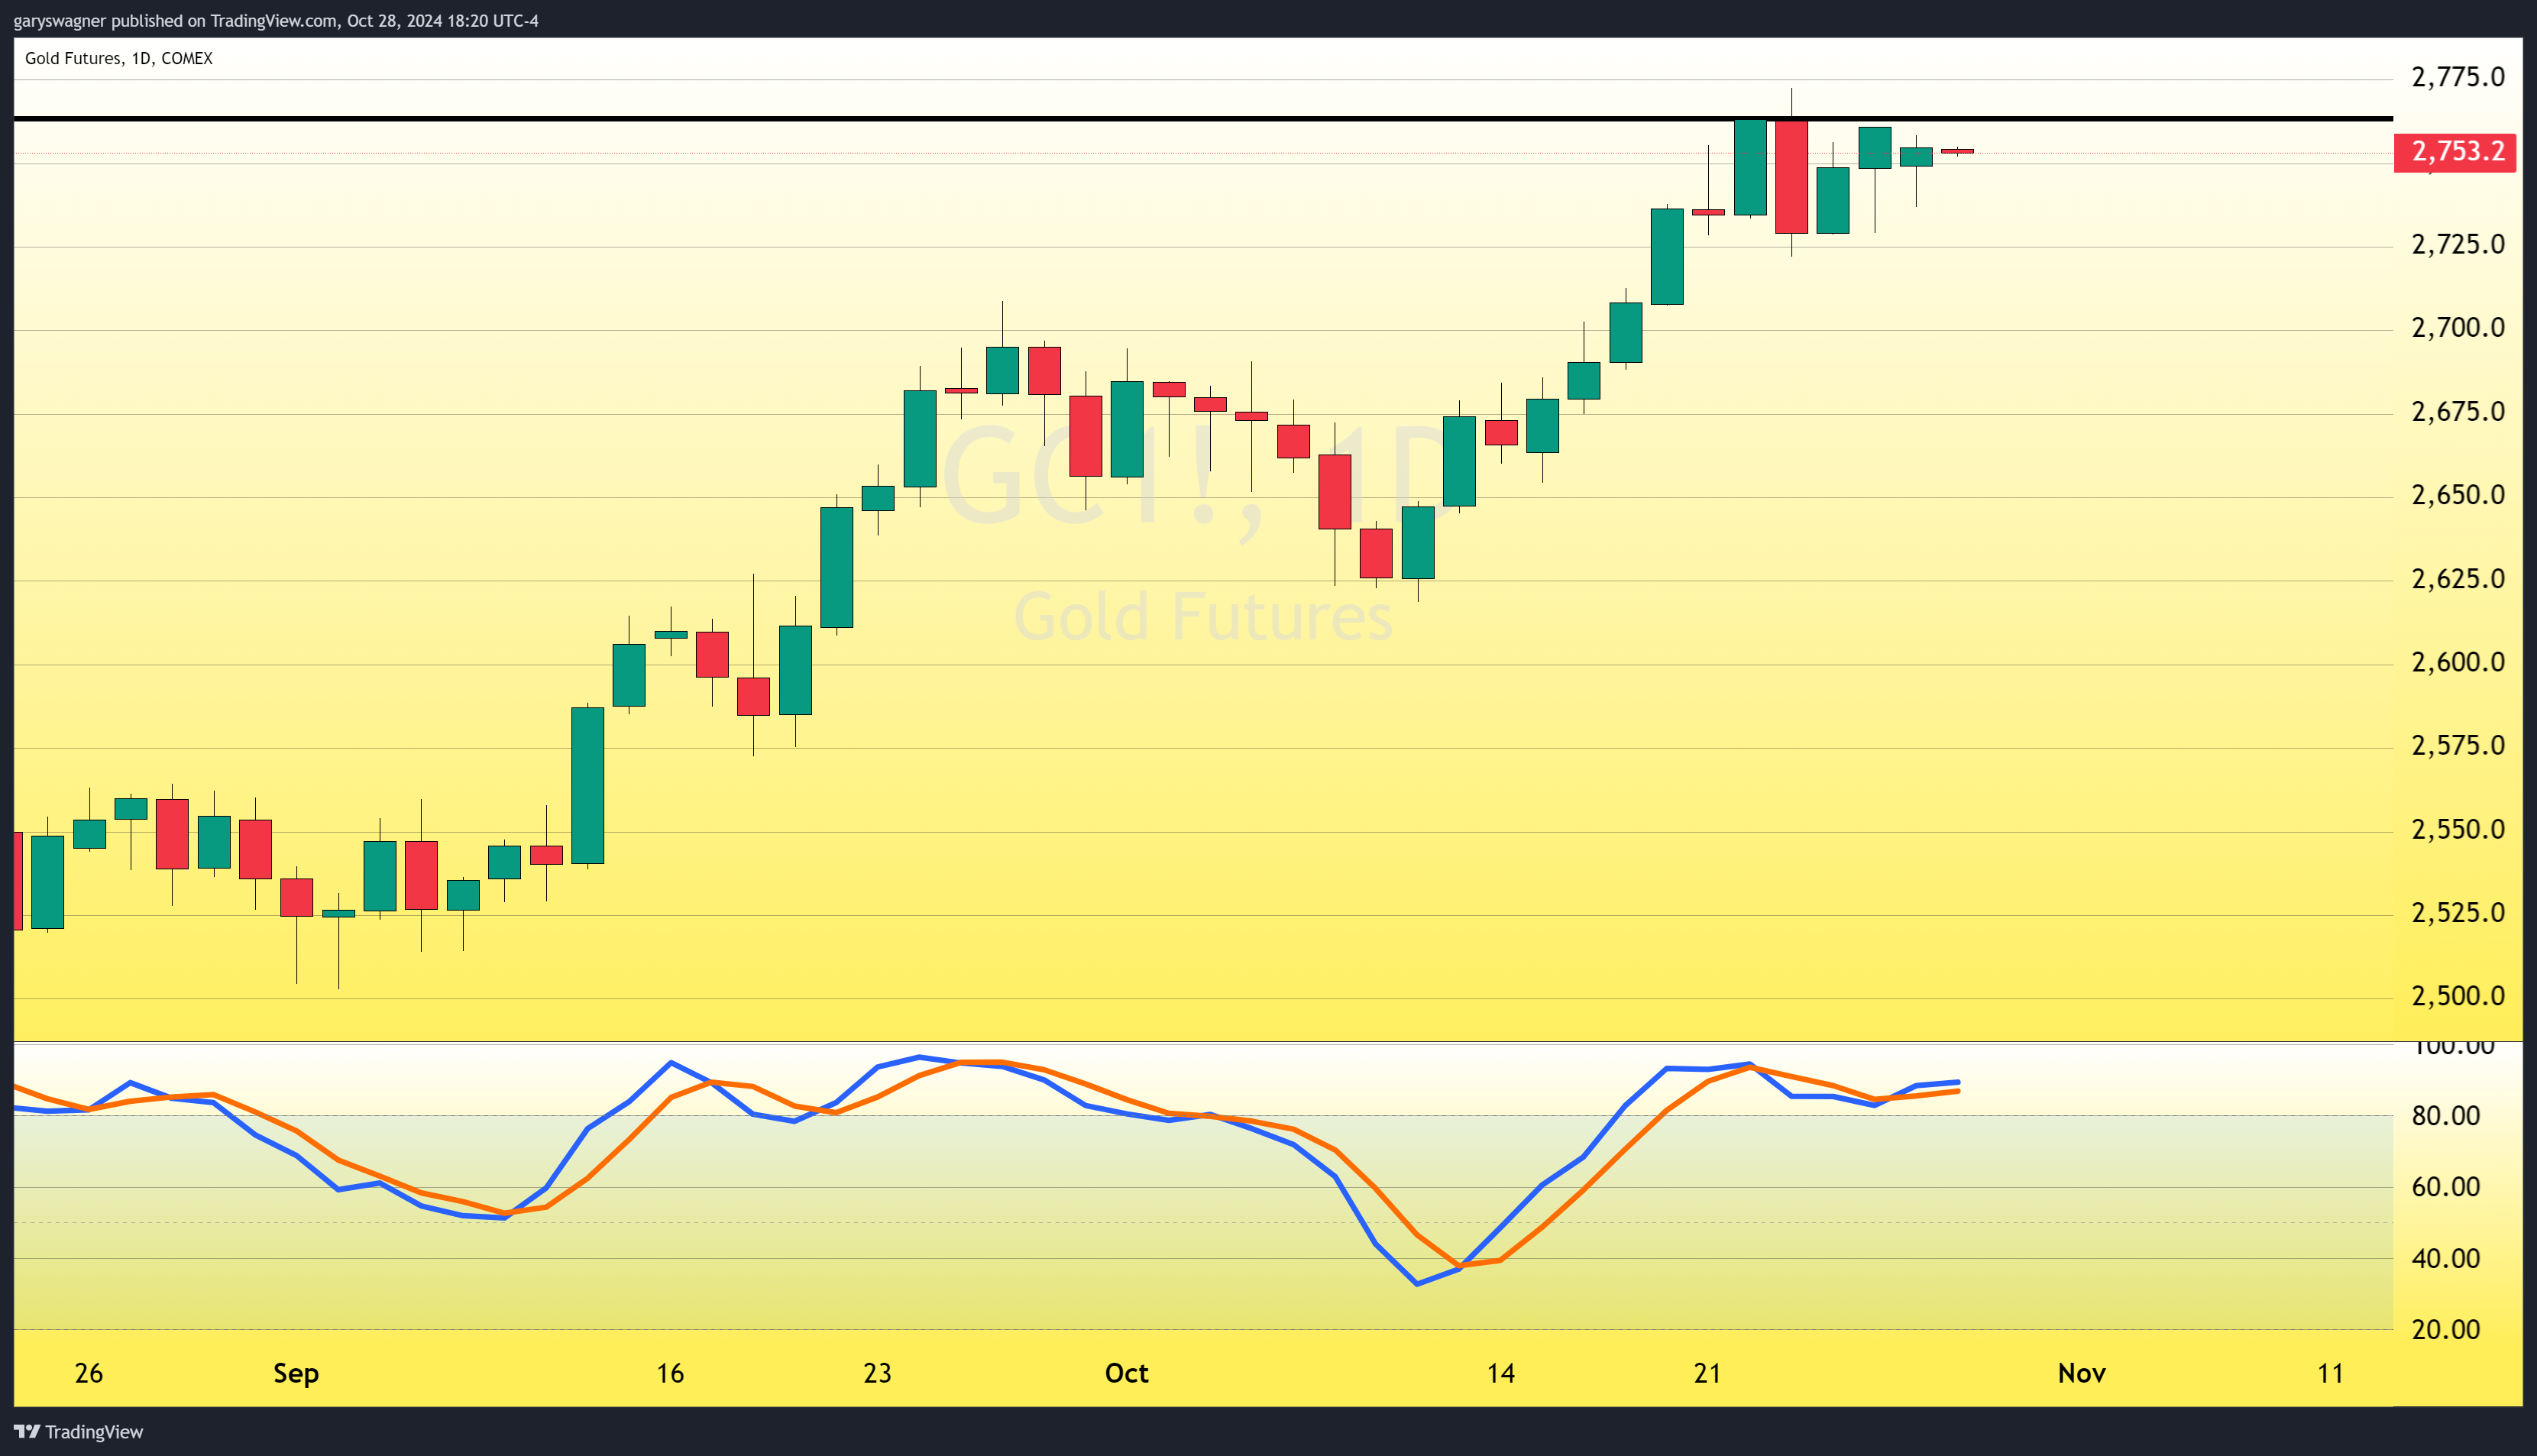Click the published on TradingView.com header text
The image size is (2537, 1456).
275,21
